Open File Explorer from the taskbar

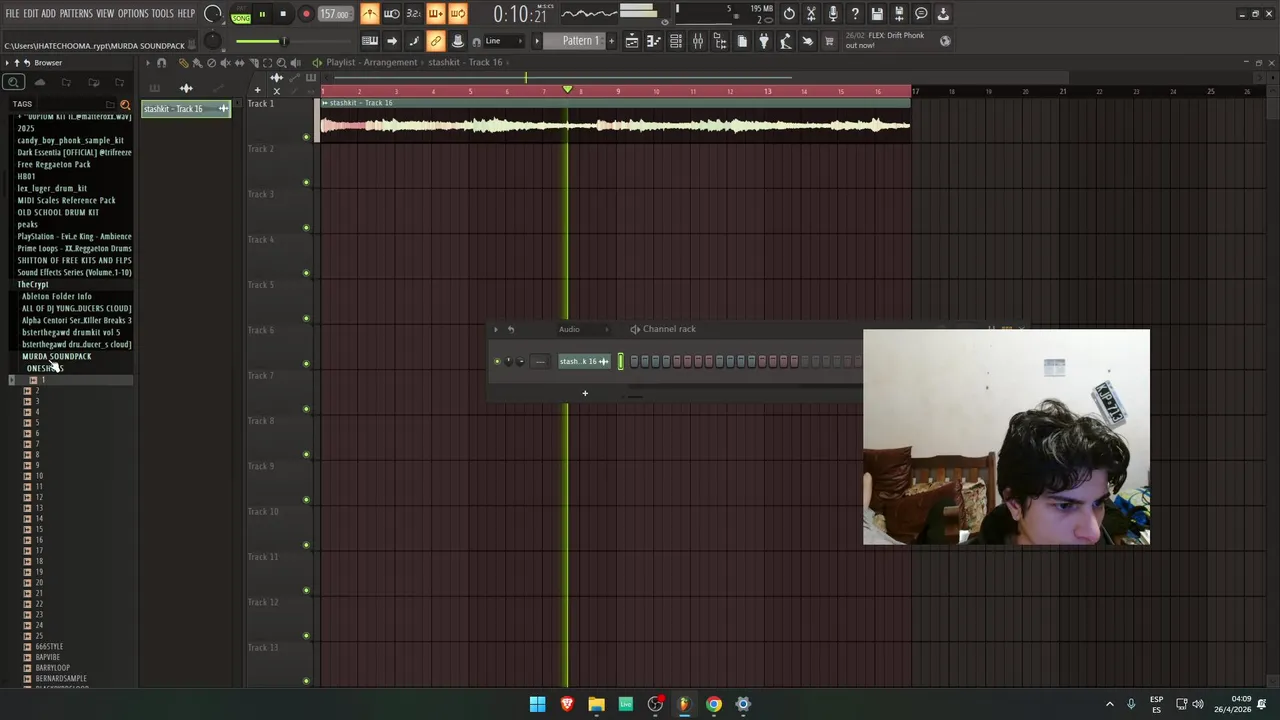point(596,704)
